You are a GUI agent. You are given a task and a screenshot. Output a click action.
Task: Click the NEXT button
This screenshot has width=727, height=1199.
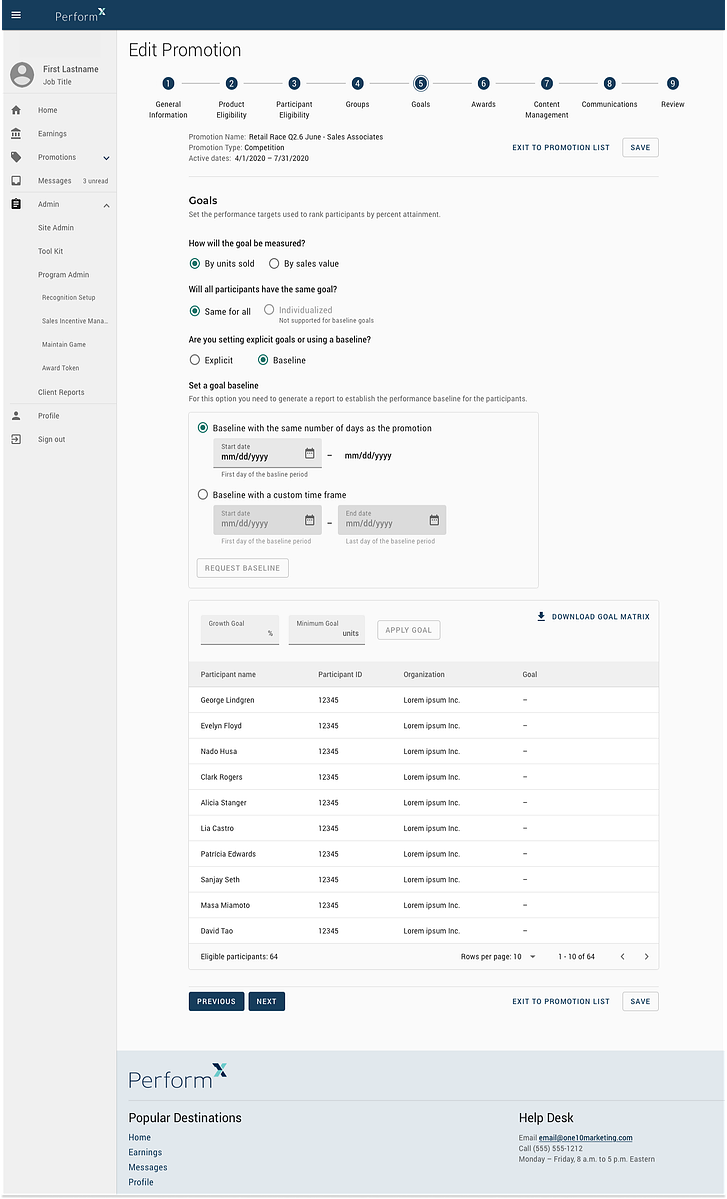(x=267, y=1002)
